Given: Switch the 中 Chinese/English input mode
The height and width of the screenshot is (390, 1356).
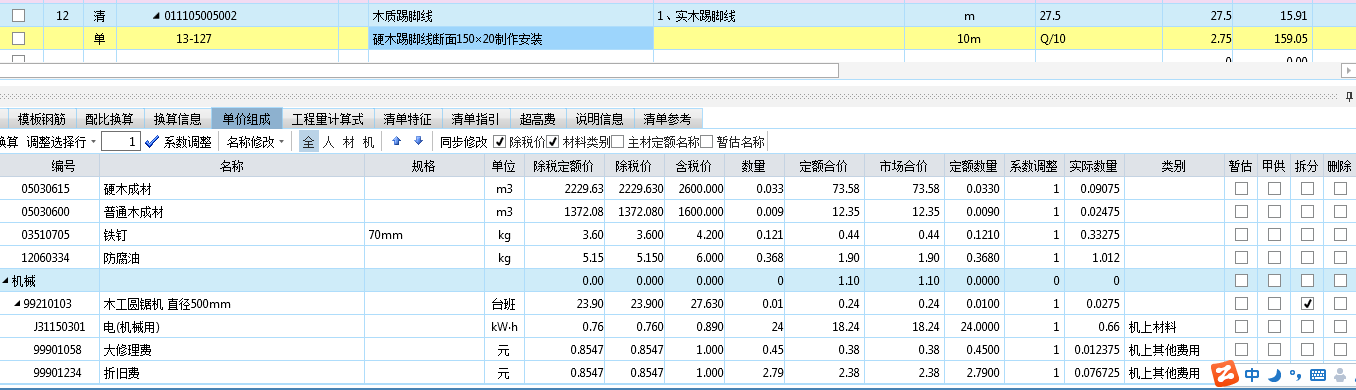Looking at the screenshot, I should click(1252, 375).
